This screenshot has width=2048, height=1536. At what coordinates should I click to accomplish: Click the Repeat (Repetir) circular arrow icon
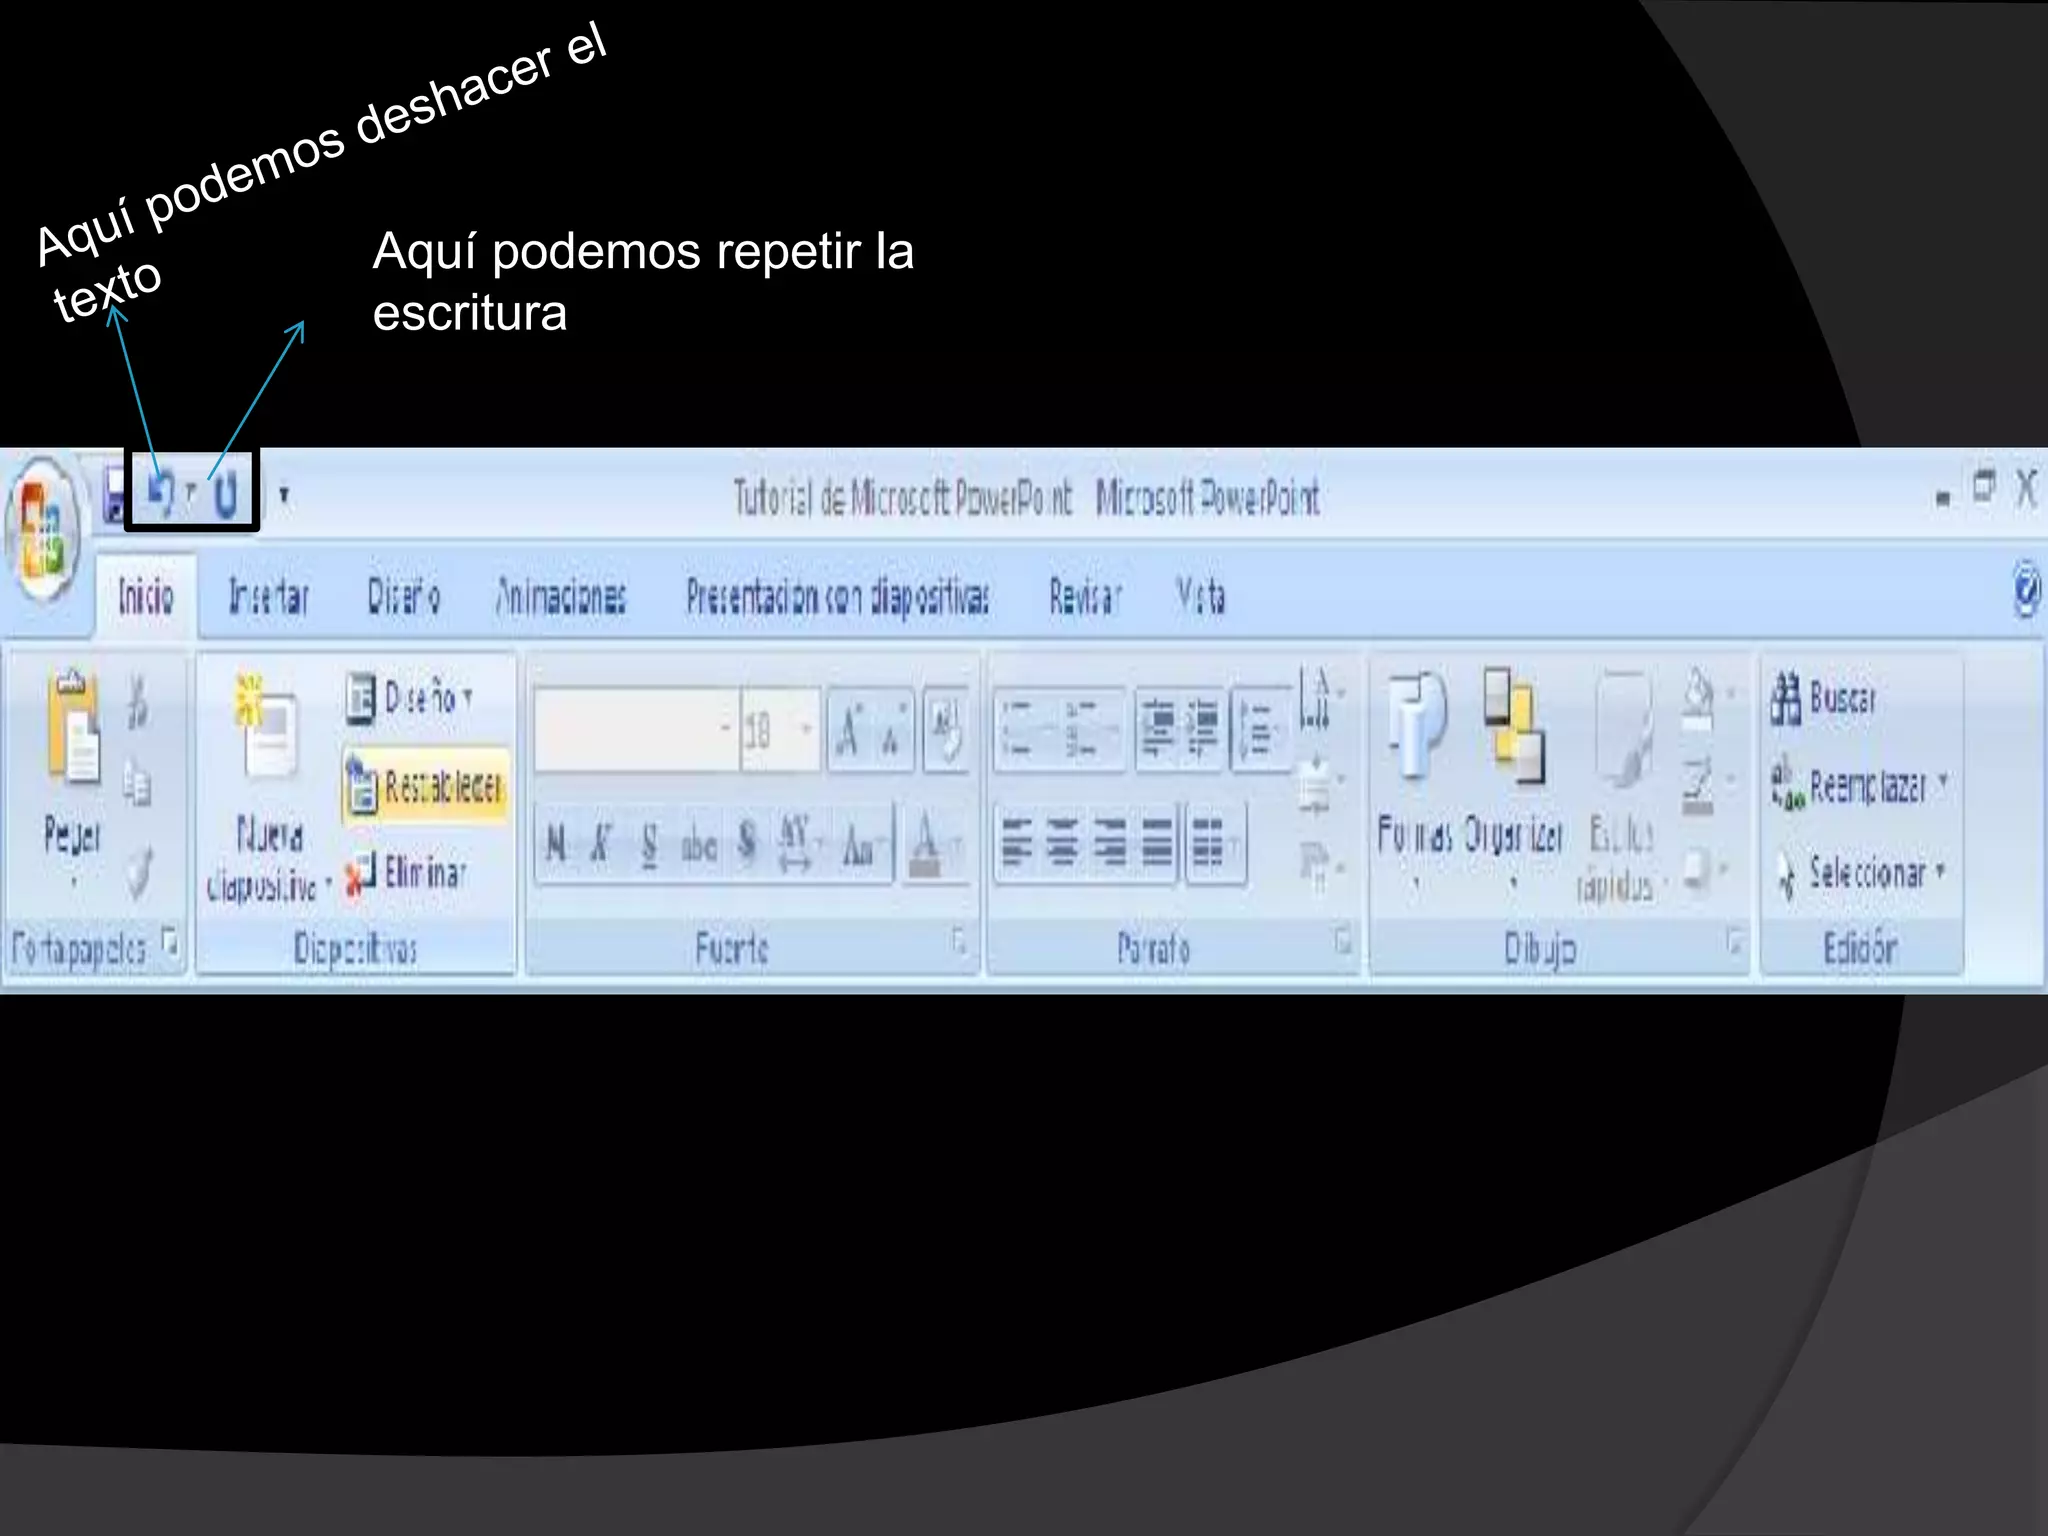tap(226, 494)
